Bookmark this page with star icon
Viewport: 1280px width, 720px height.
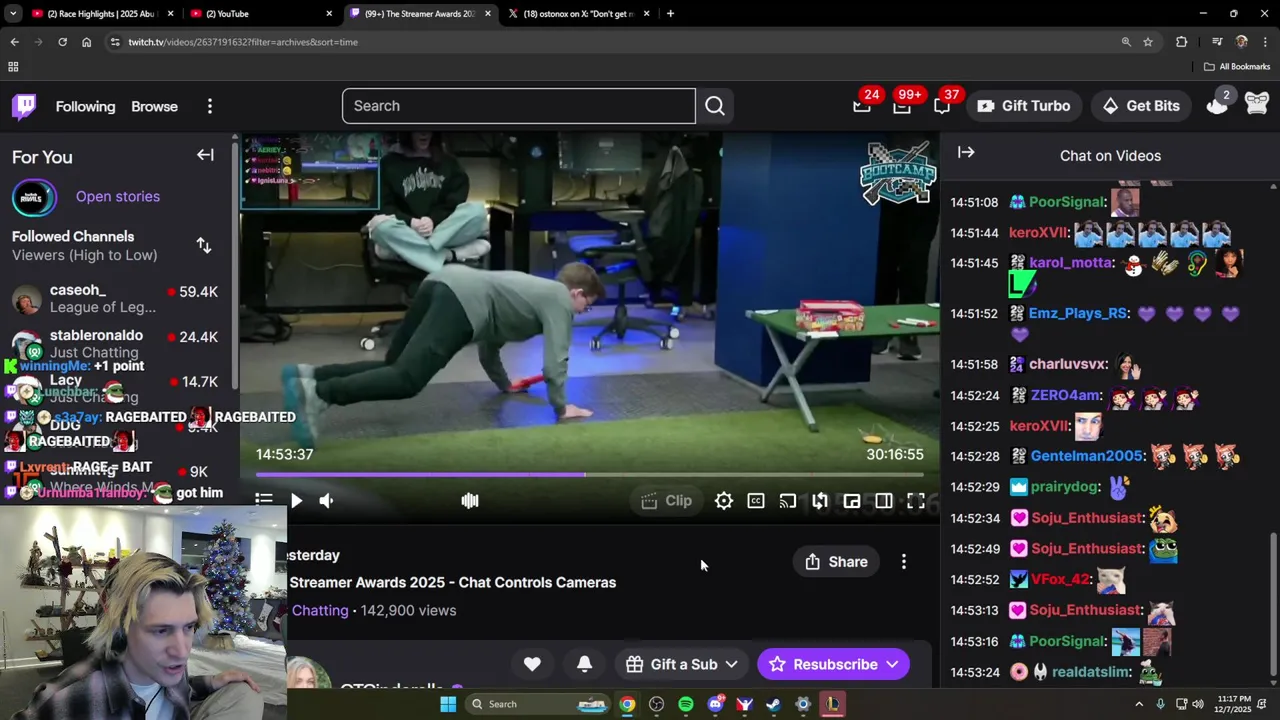pyautogui.click(x=1148, y=42)
